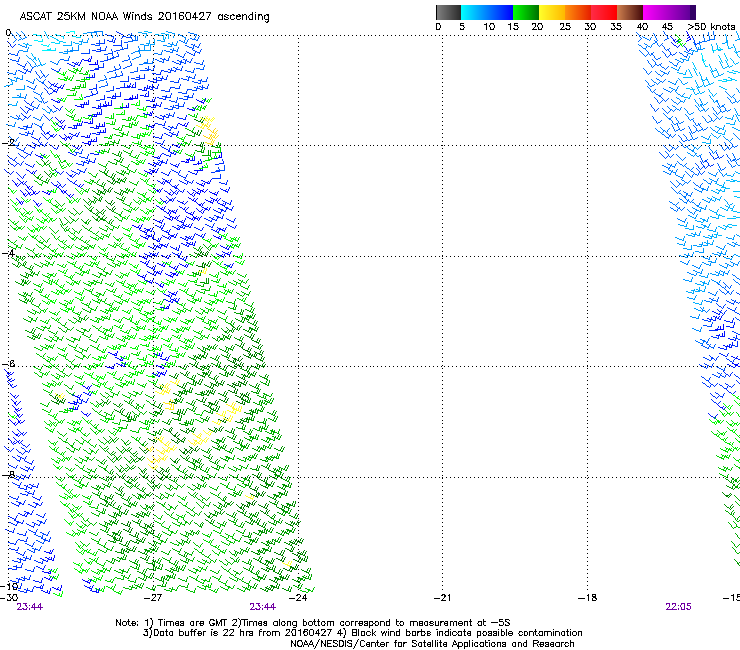Click the legend label '35'
The width and height of the screenshot is (740, 650).
click(x=616, y=27)
